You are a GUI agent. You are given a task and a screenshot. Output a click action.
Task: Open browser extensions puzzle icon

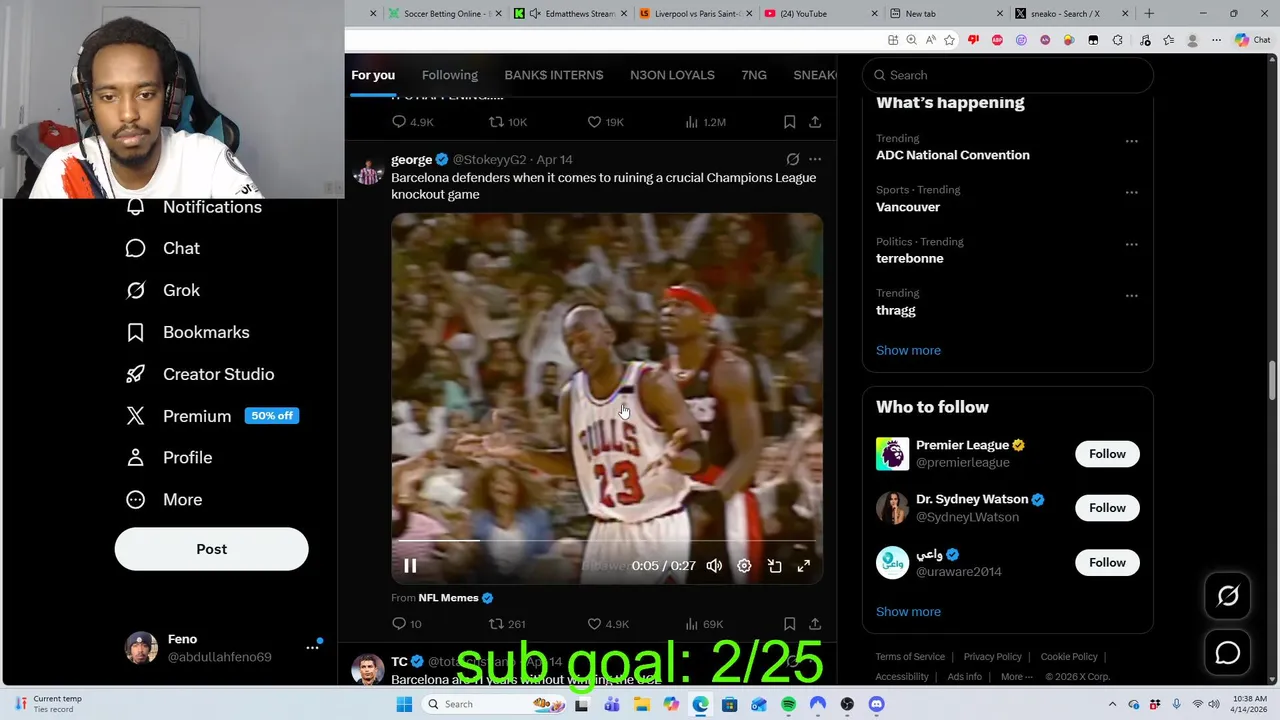(1117, 40)
